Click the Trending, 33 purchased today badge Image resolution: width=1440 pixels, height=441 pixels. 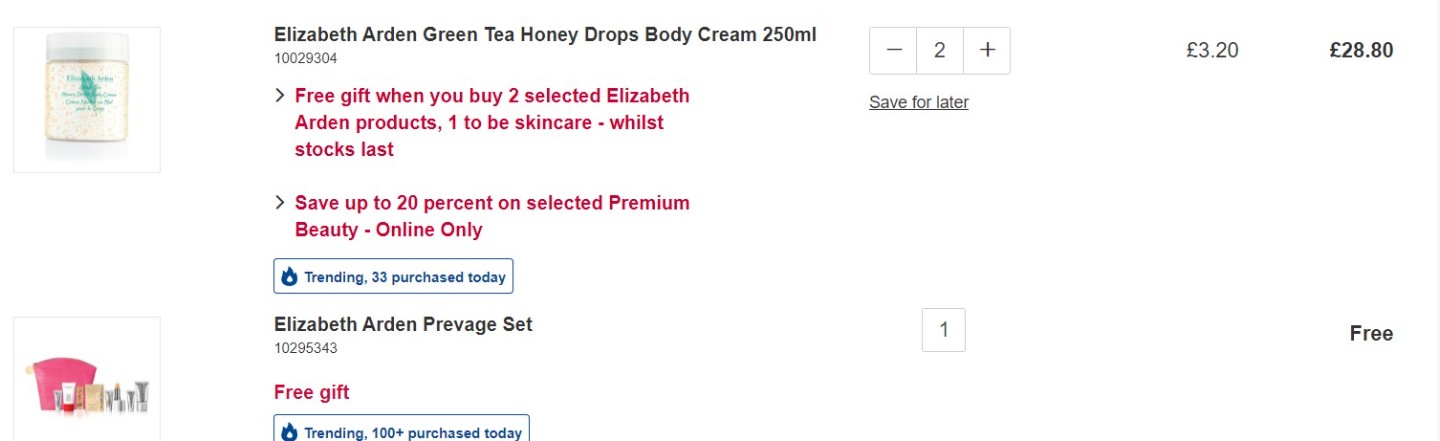393,277
